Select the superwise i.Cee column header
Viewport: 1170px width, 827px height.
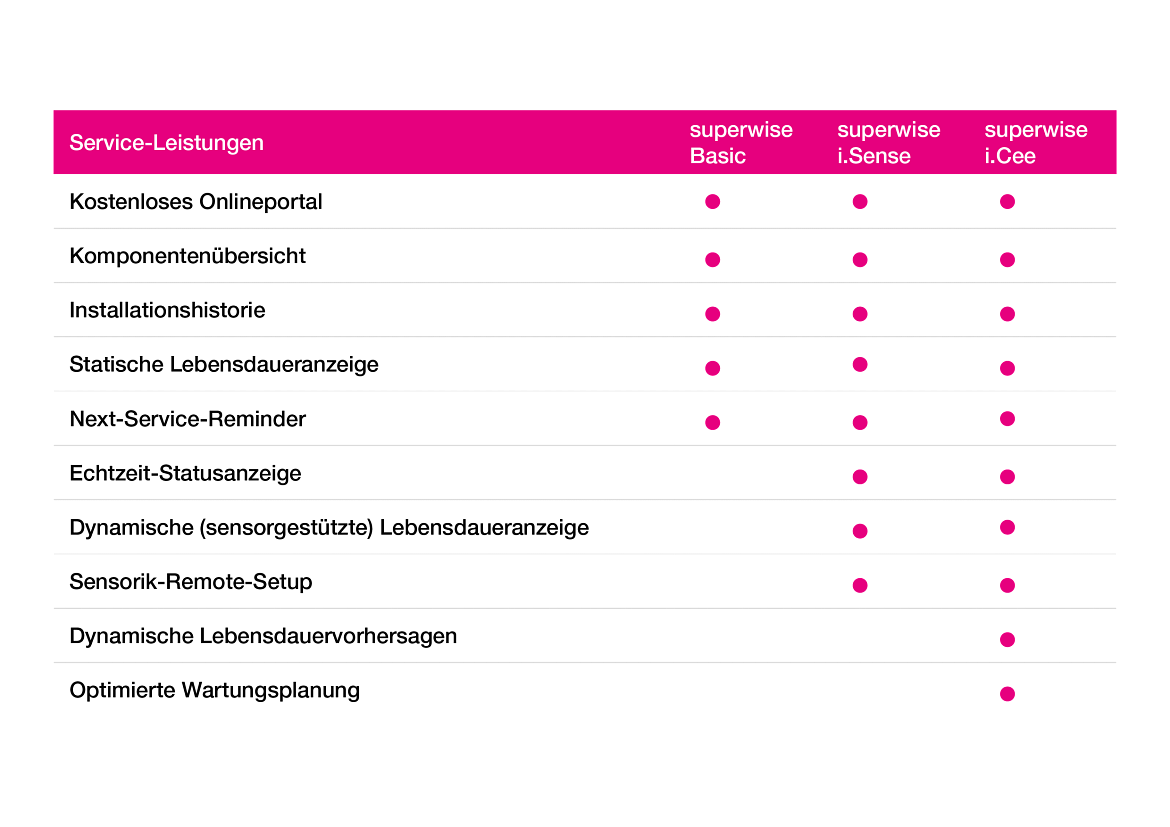[x=1035, y=143]
